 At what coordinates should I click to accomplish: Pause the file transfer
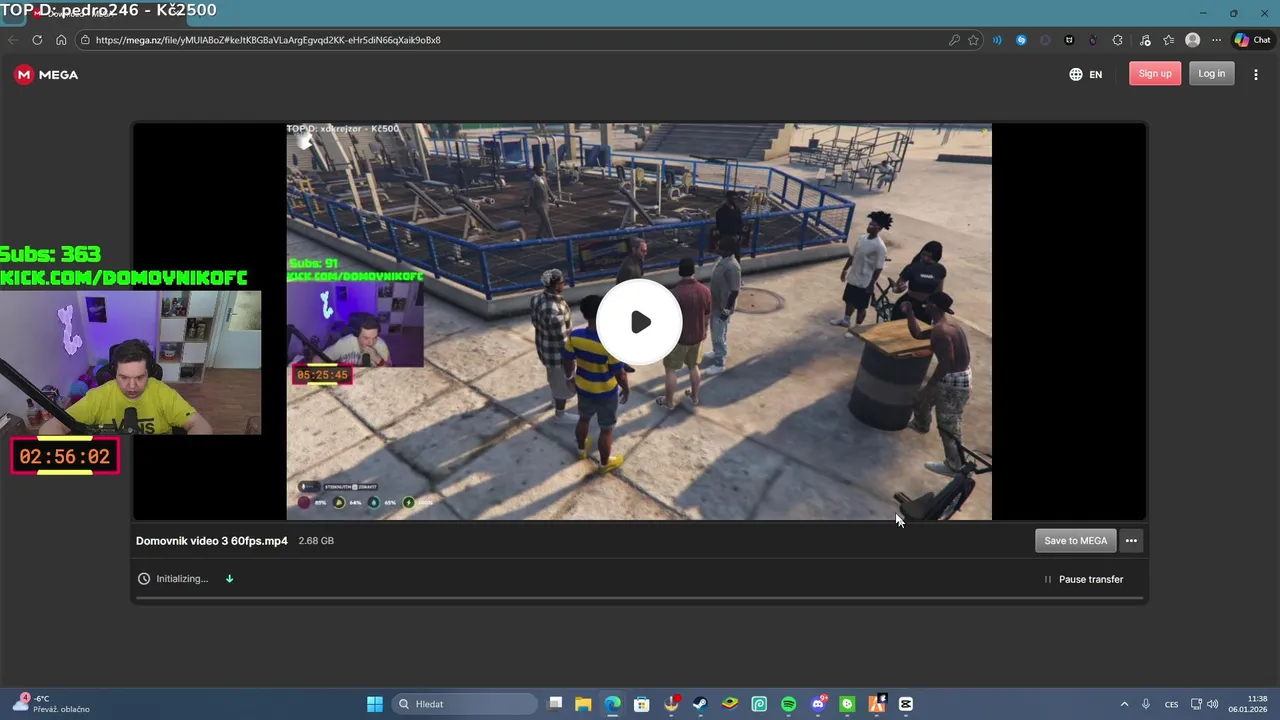tap(1084, 579)
